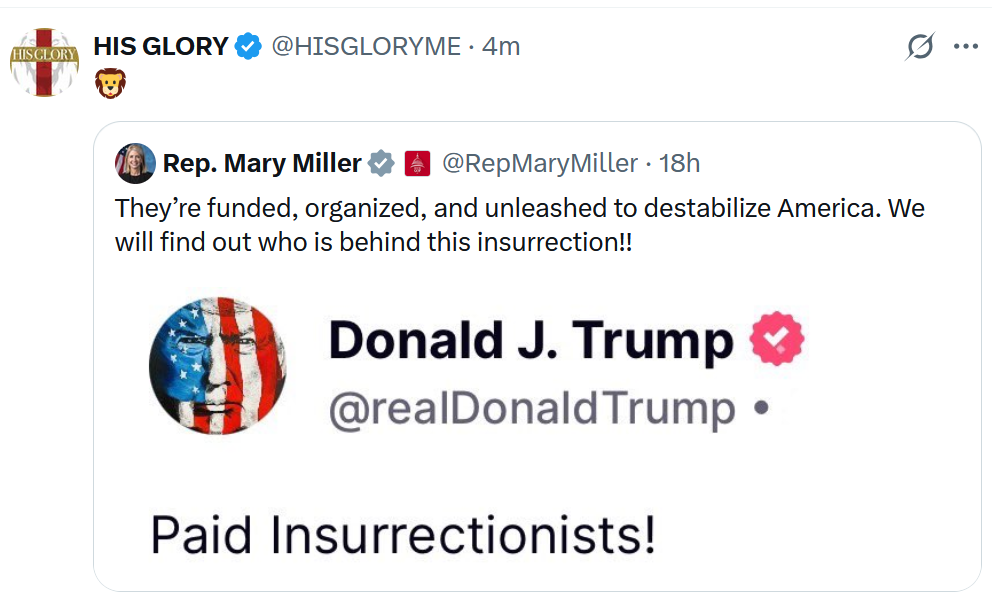Click the lion emoji in the post
The width and height of the screenshot is (992, 597).
[x=110, y=84]
